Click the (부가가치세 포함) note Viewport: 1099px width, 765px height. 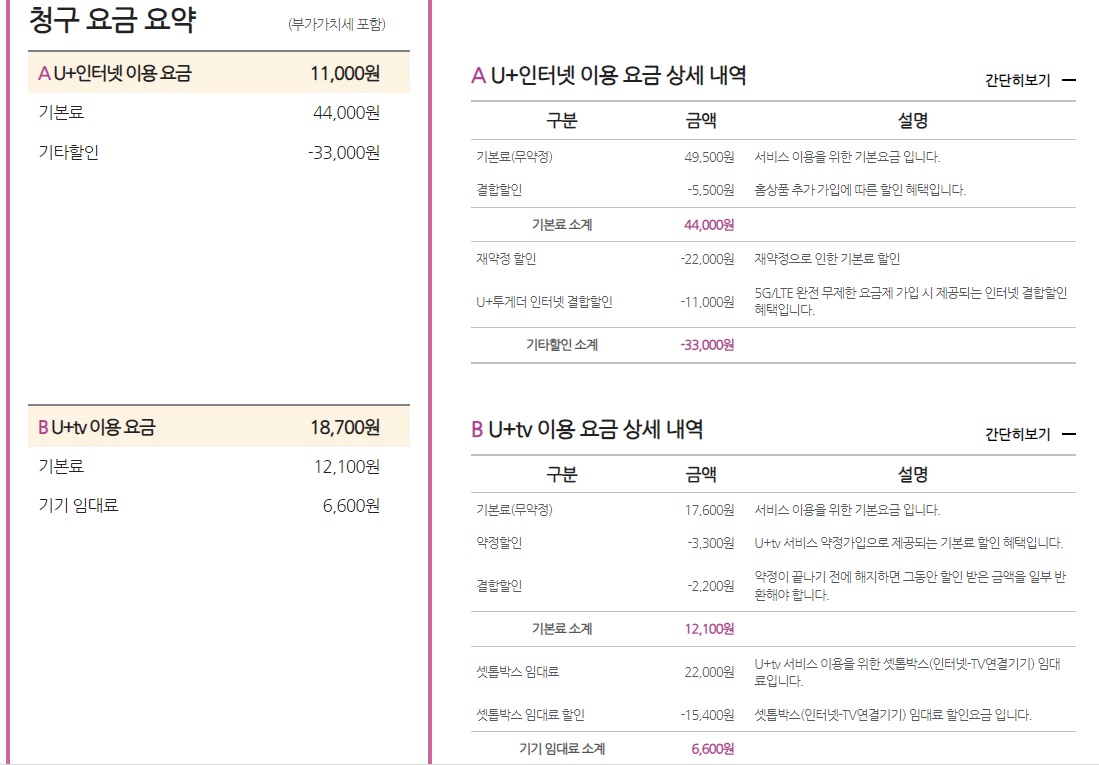point(337,25)
